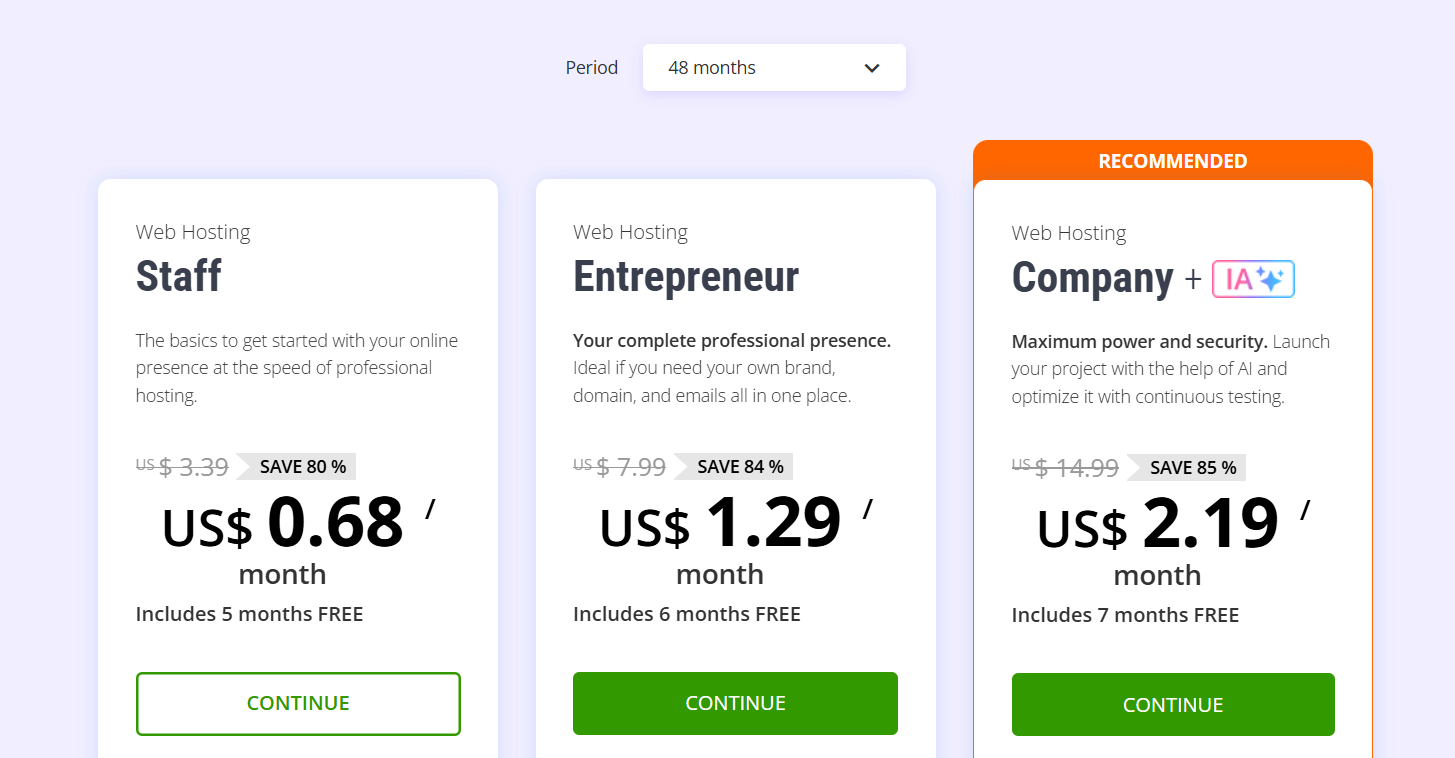Click the SAVE 84 % tag
Image resolution: width=1455 pixels, height=758 pixels.
[x=733, y=466]
